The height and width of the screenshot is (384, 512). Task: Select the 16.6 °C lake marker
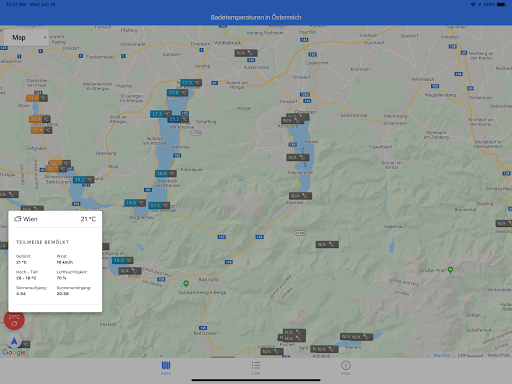click(x=166, y=174)
